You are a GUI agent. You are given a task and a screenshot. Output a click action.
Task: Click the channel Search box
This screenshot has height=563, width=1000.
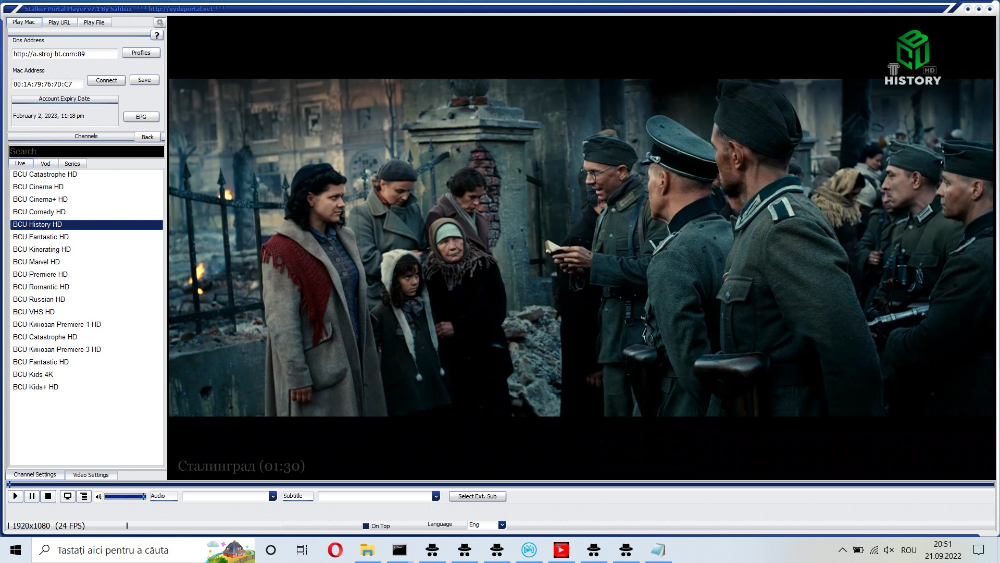(86, 151)
